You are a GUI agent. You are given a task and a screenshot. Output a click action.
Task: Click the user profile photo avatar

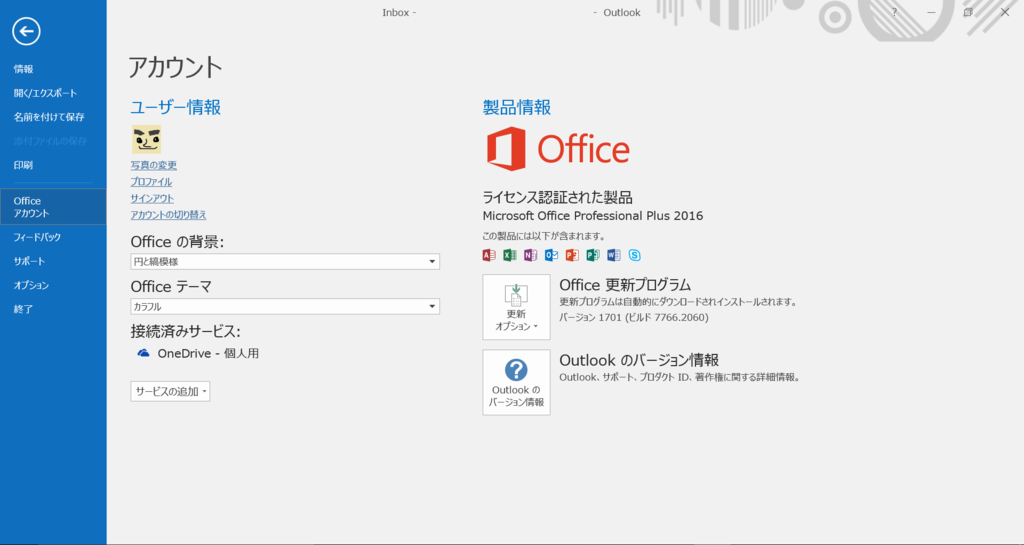146,139
